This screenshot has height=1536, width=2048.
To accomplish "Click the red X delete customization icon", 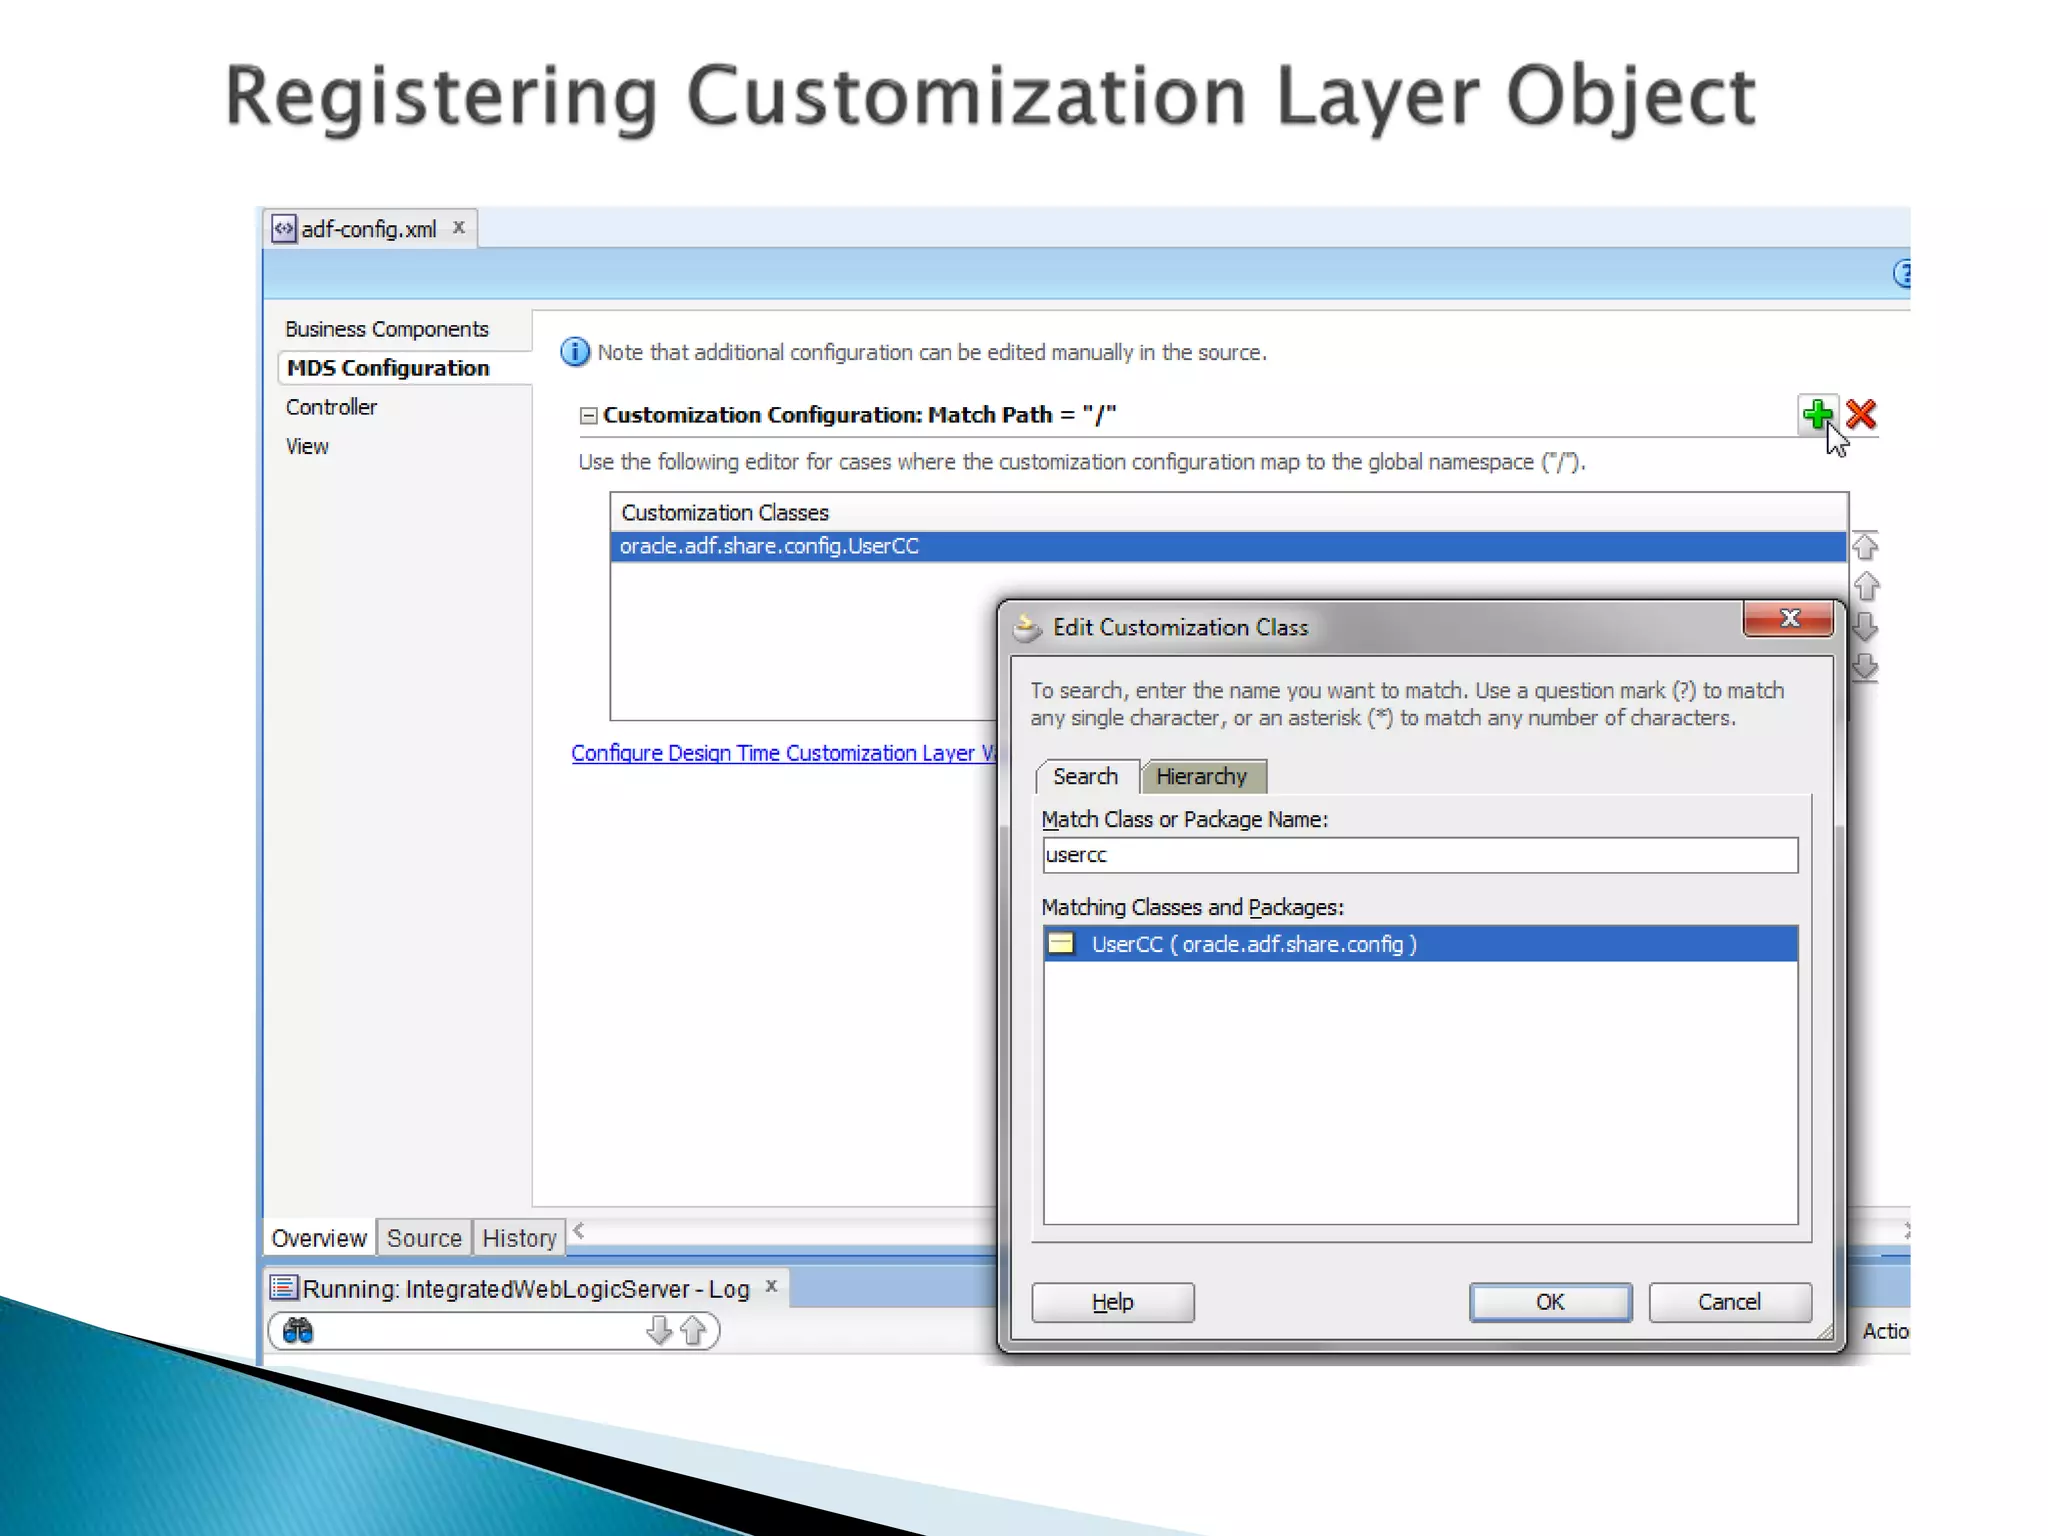I will 1861,414.
